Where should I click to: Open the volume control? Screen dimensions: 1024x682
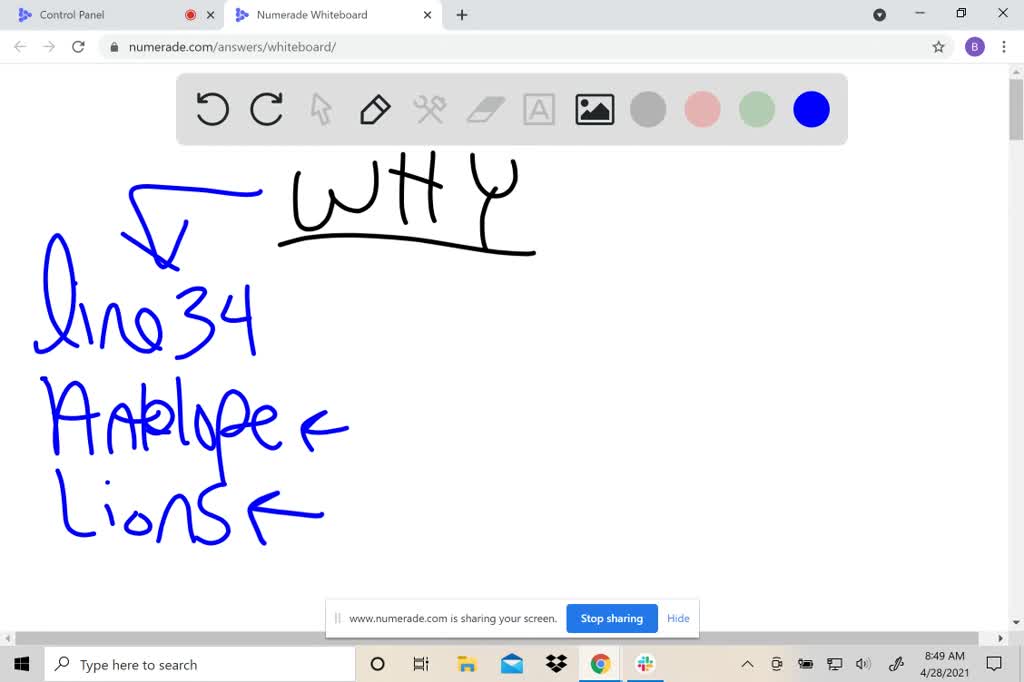click(863, 664)
